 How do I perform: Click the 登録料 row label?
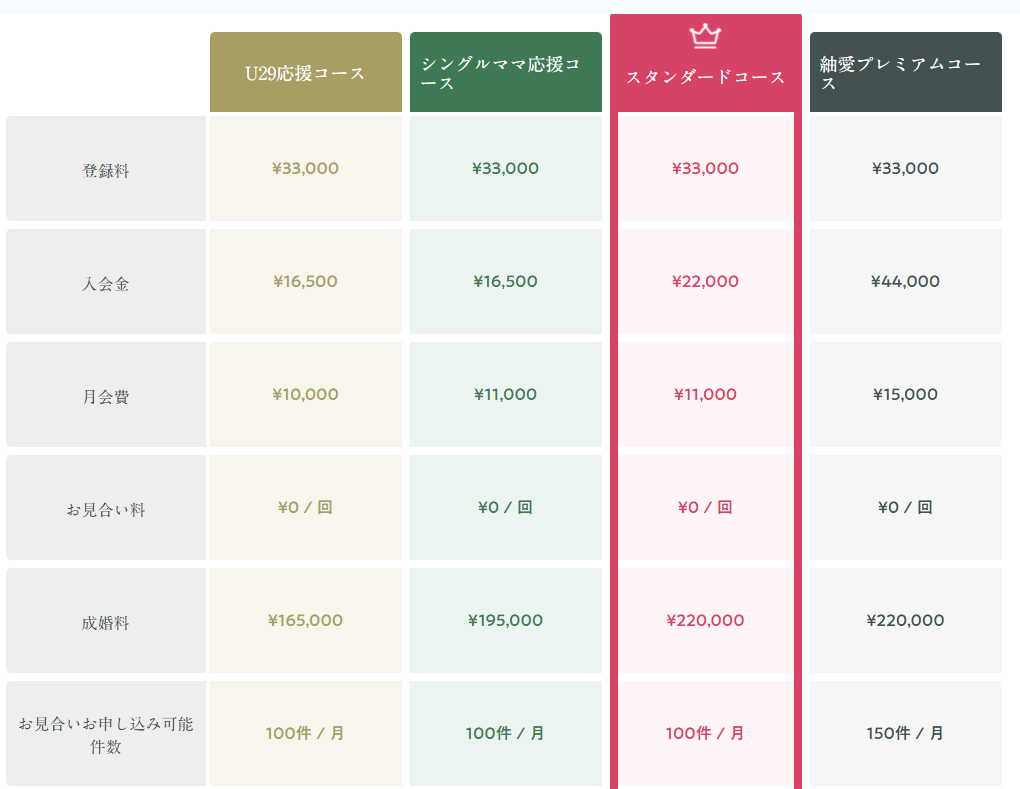coord(106,170)
